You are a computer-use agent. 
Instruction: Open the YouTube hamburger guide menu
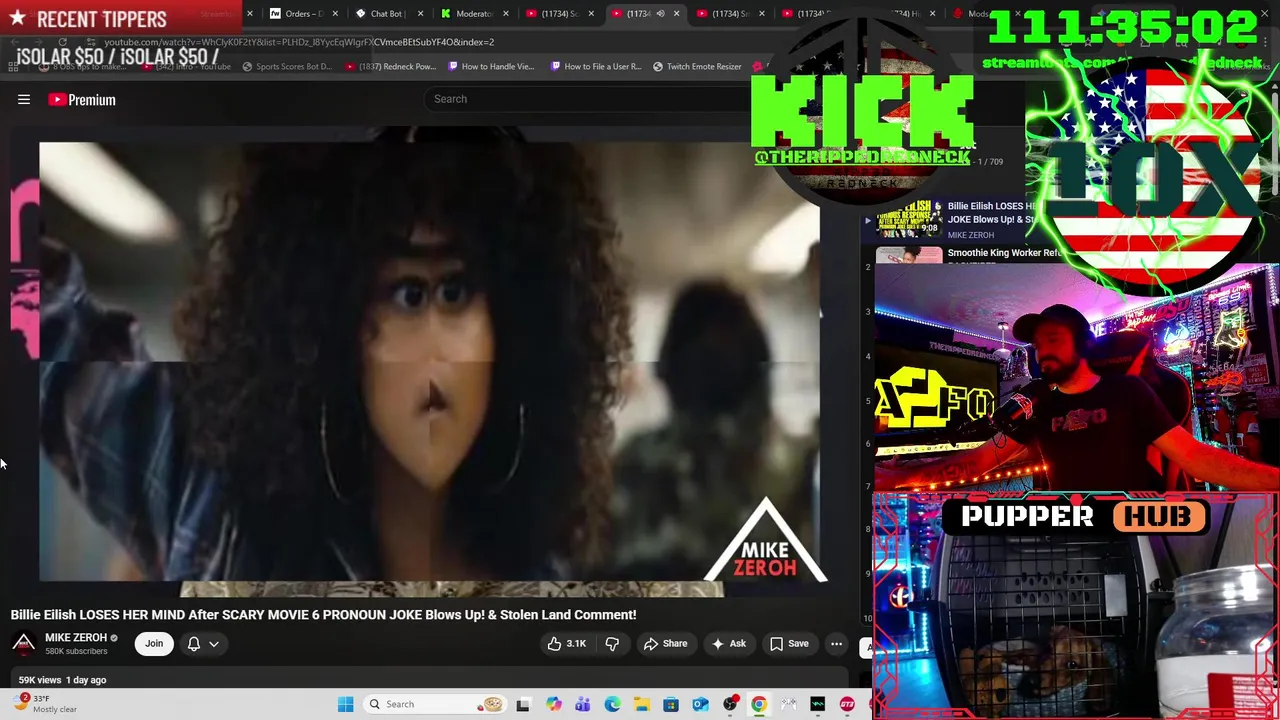[x=24, y=99]
